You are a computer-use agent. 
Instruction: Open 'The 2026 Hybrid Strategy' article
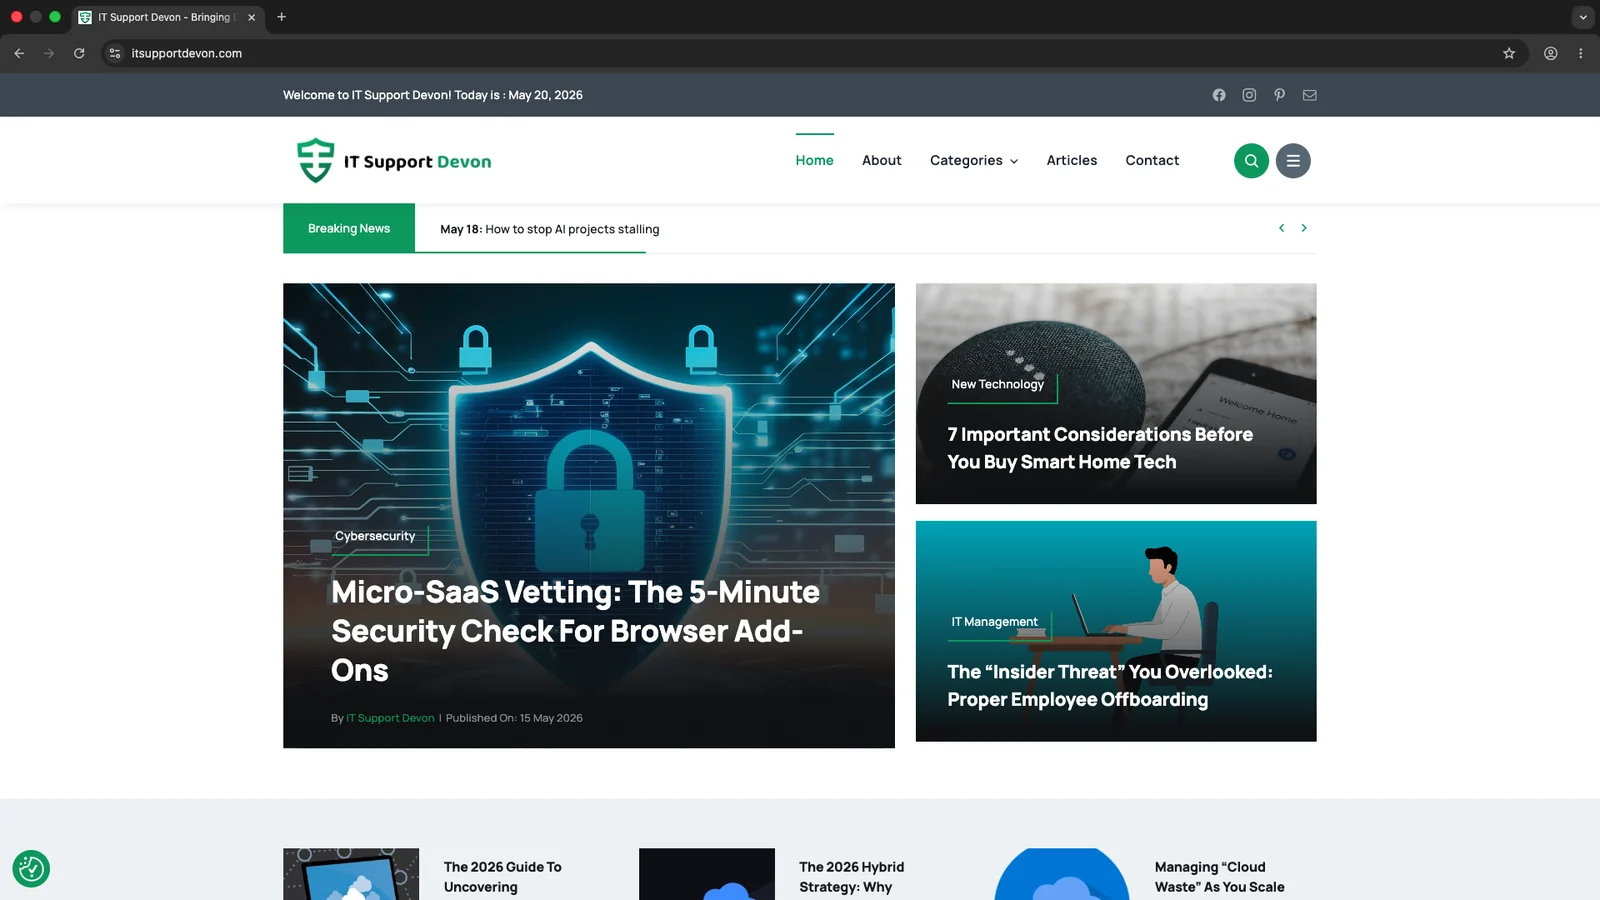tap(852, 877)
